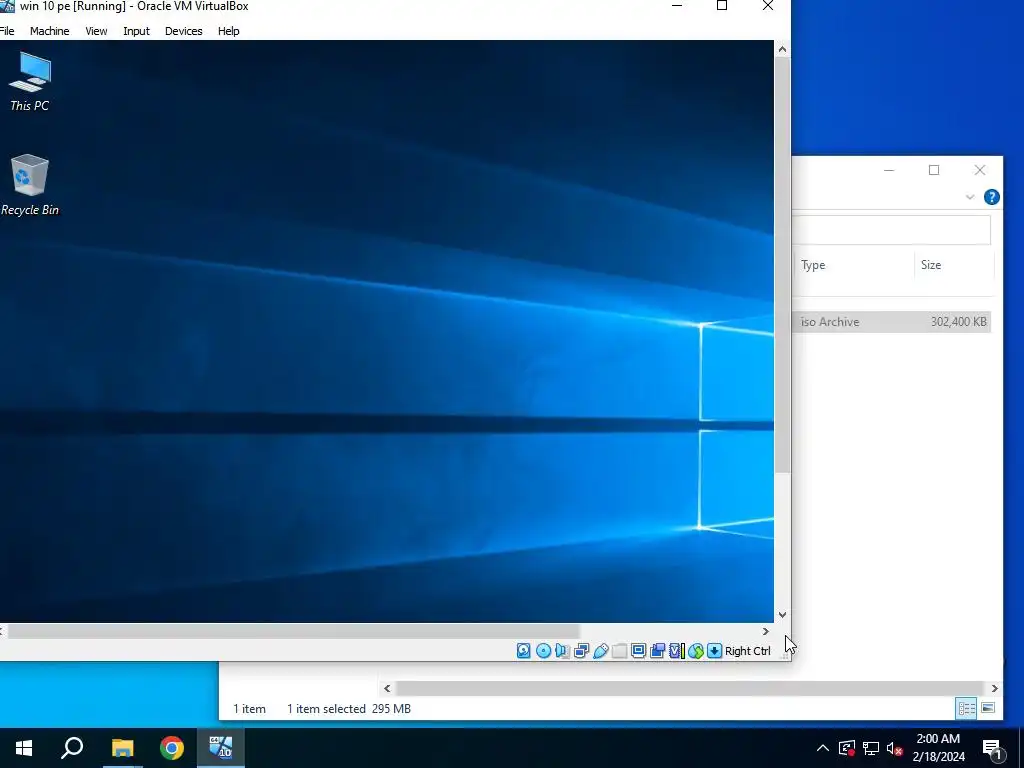Click the File Explorer search box
The height and width of the screenshot is (768, 1024).
[891, 230]
